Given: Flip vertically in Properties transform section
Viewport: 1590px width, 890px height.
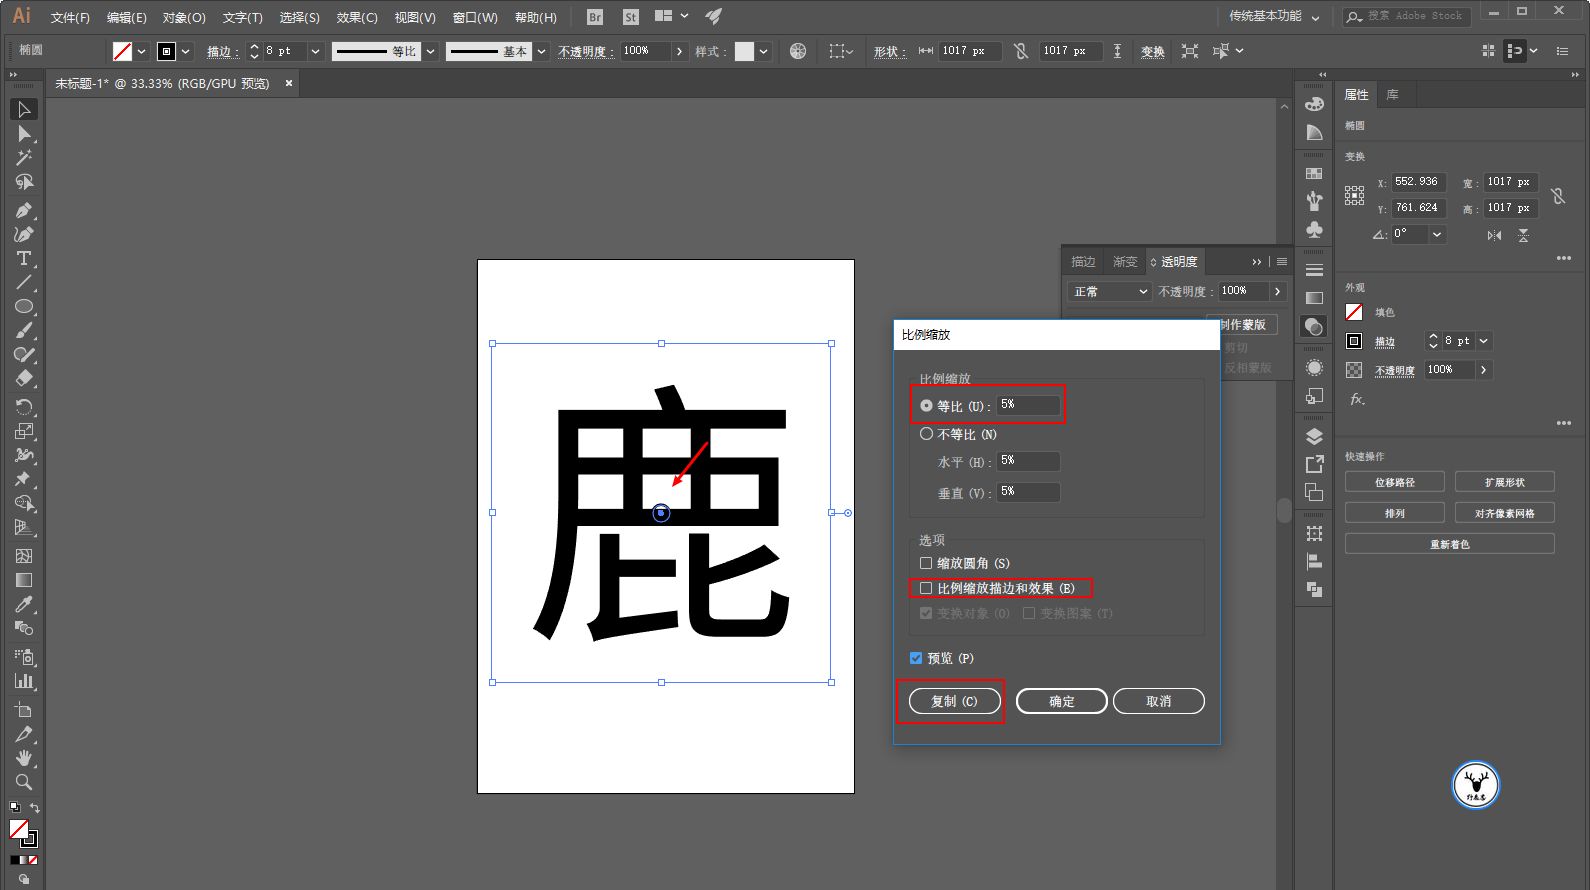Looking at the screenshot, I should coord(1523,235).
